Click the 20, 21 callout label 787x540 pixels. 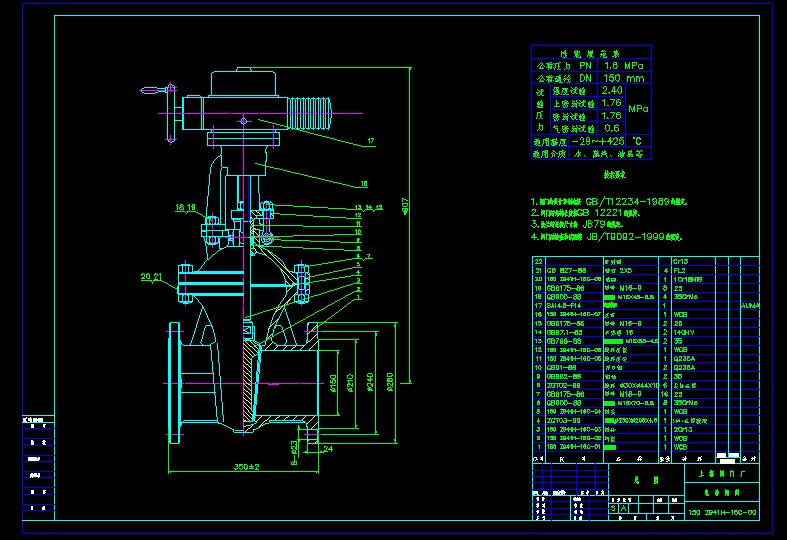click(152, 276)
